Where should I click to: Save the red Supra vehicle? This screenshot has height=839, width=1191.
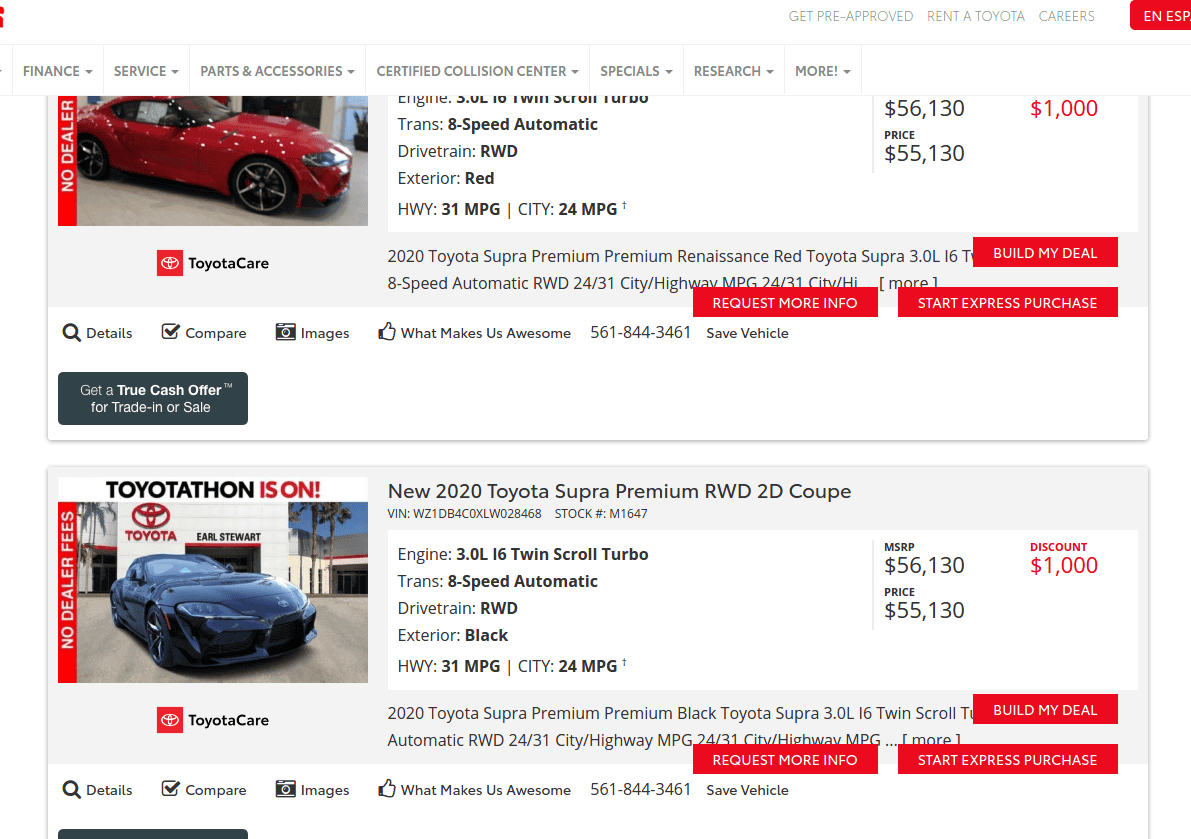(x=747, y=333)
